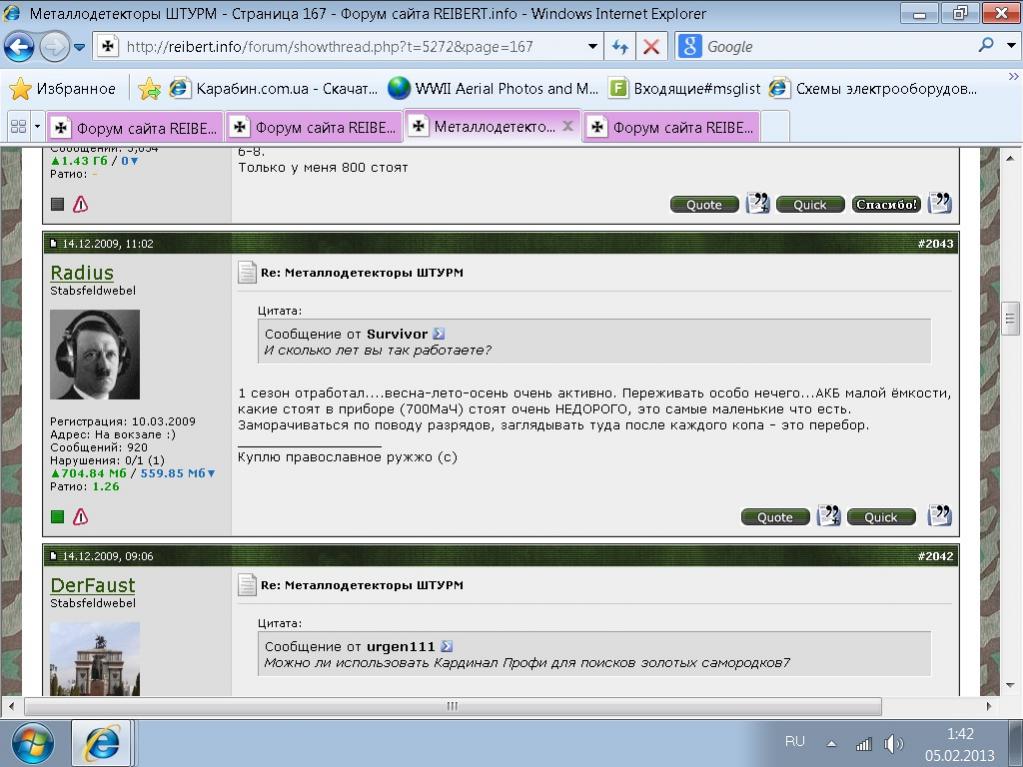Screen dimensions: 1023x767
Task: Open post permalink #2043
Action: pos(935,243)
